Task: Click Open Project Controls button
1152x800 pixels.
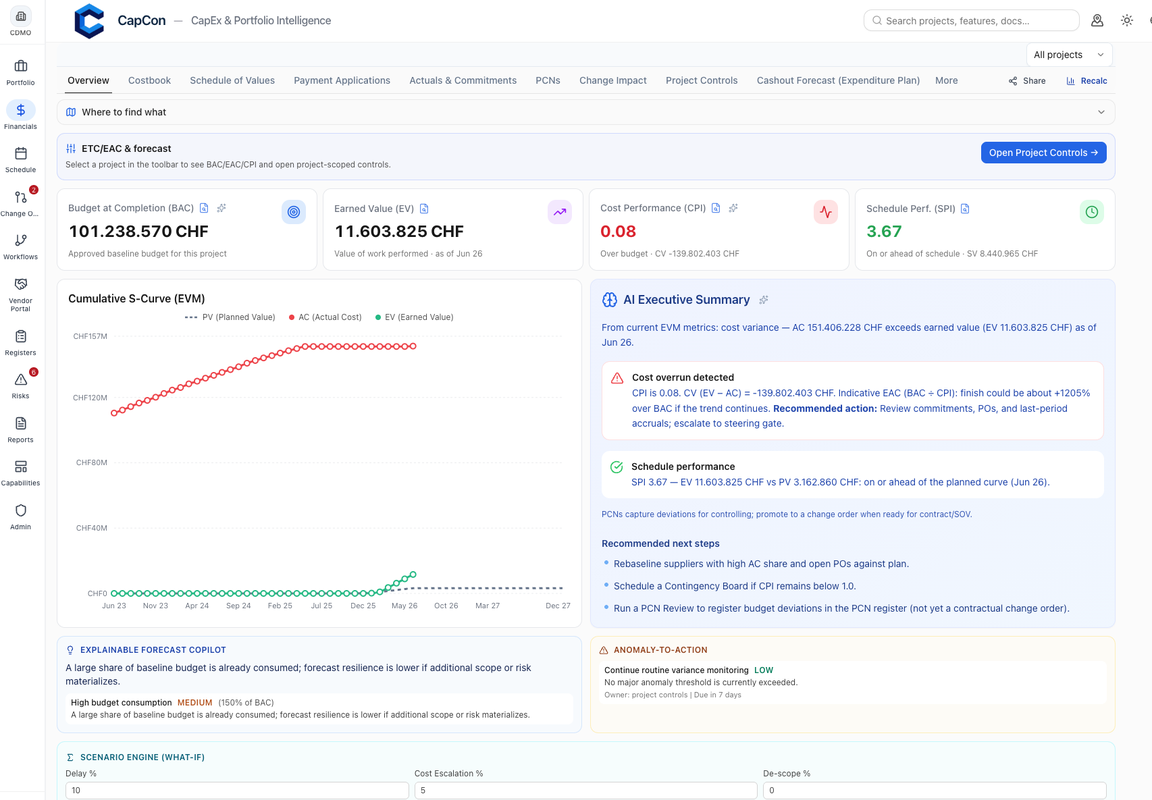Action: (x=1043, y=153)
